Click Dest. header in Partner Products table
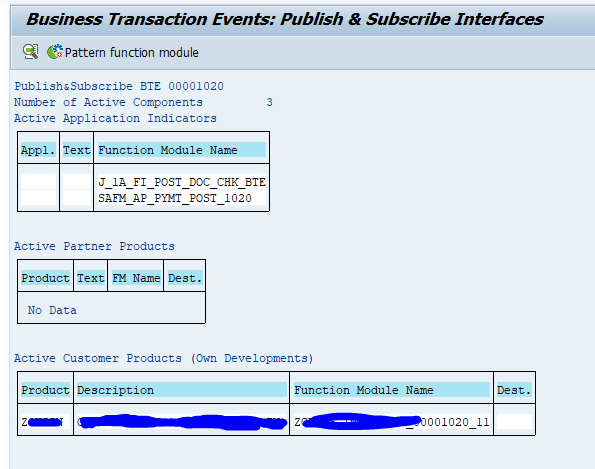 tap(185, 278)
